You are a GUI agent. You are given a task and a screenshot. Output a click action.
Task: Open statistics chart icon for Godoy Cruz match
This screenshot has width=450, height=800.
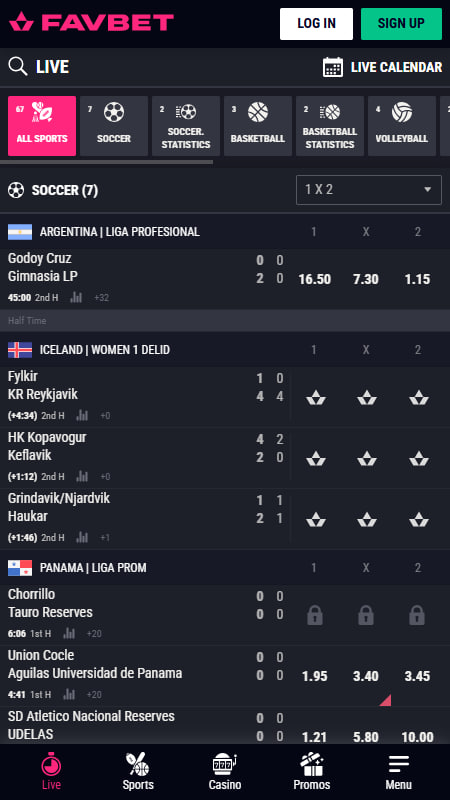pyautogui.click(x=76, y=297)
